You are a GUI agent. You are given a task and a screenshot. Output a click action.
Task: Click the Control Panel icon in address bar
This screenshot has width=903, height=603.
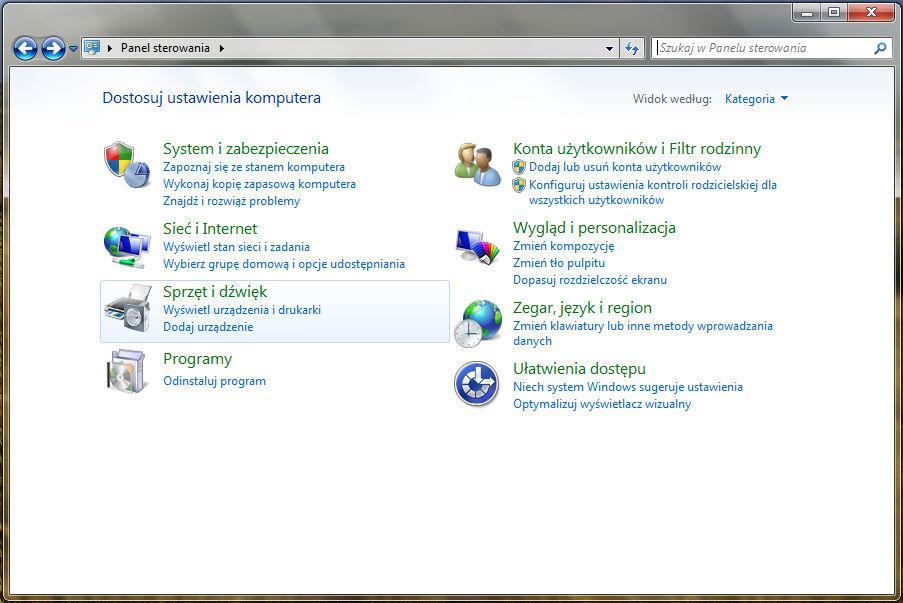[92, 48]
